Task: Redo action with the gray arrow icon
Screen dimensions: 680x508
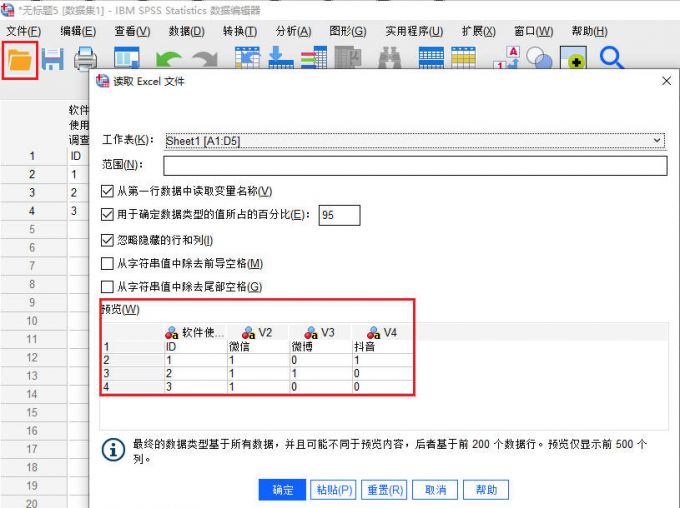Action: coord(205,59)
